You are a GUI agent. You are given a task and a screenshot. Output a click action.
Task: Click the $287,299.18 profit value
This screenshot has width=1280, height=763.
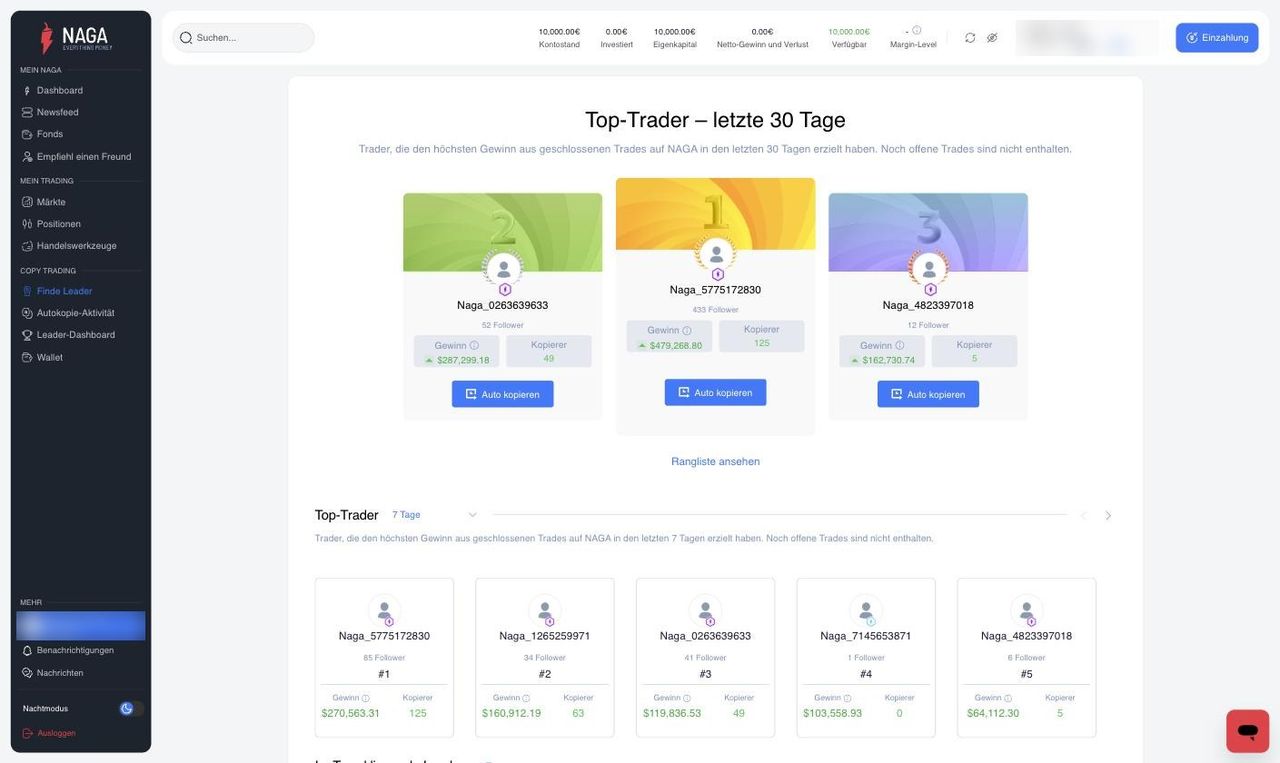click(463, 361)
